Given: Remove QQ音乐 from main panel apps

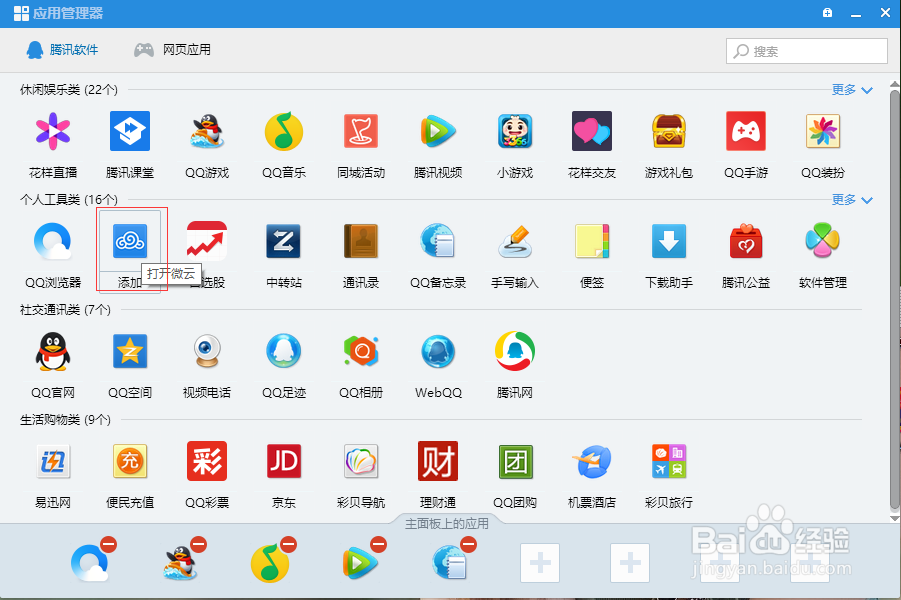Looking at the screenshot, I should pos(288,544).
